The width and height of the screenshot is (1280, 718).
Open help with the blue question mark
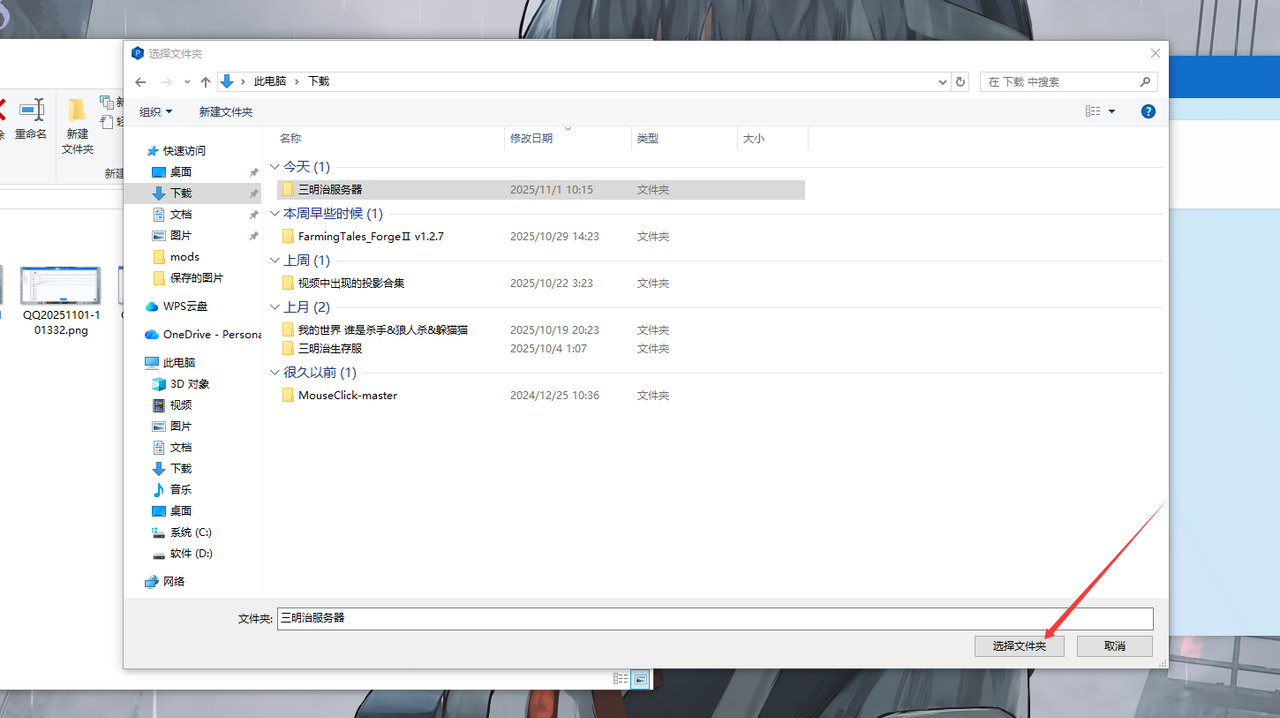[1148, 112]
